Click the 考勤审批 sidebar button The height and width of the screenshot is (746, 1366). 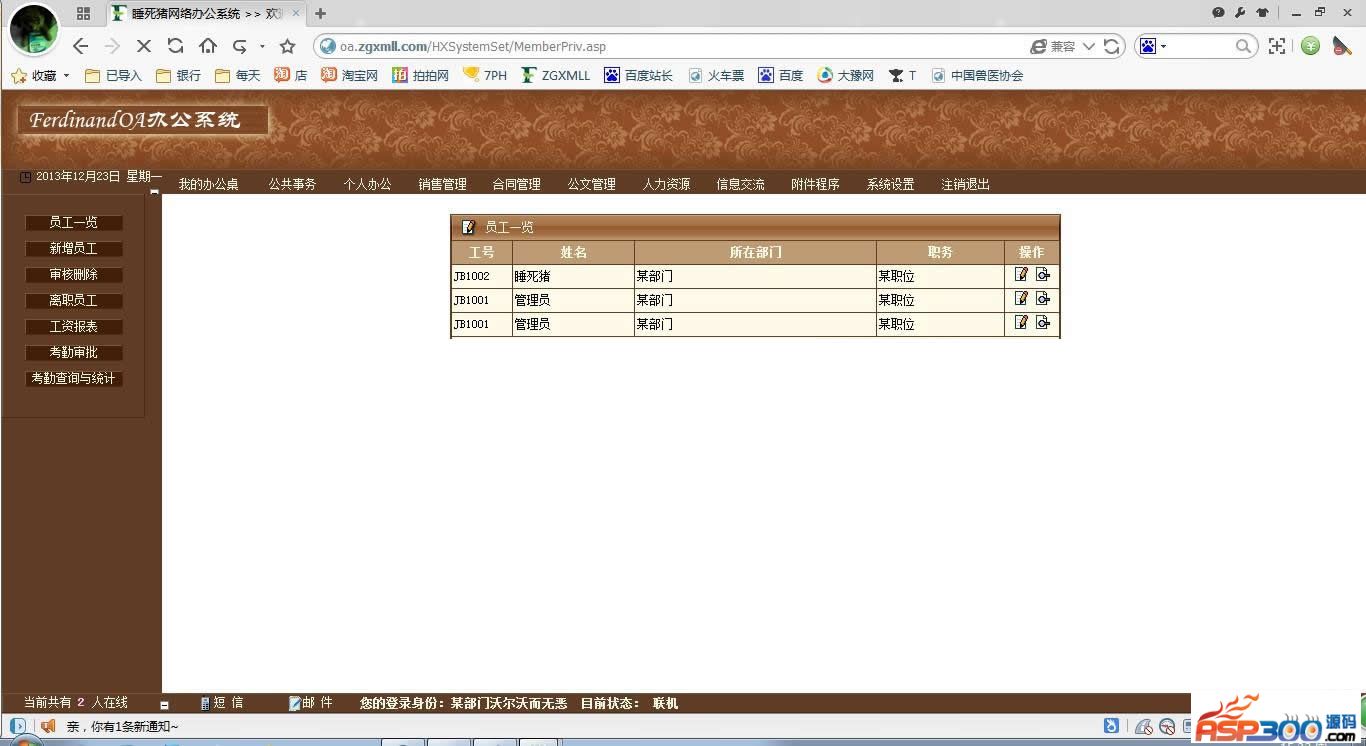click(x=74, y=353)
